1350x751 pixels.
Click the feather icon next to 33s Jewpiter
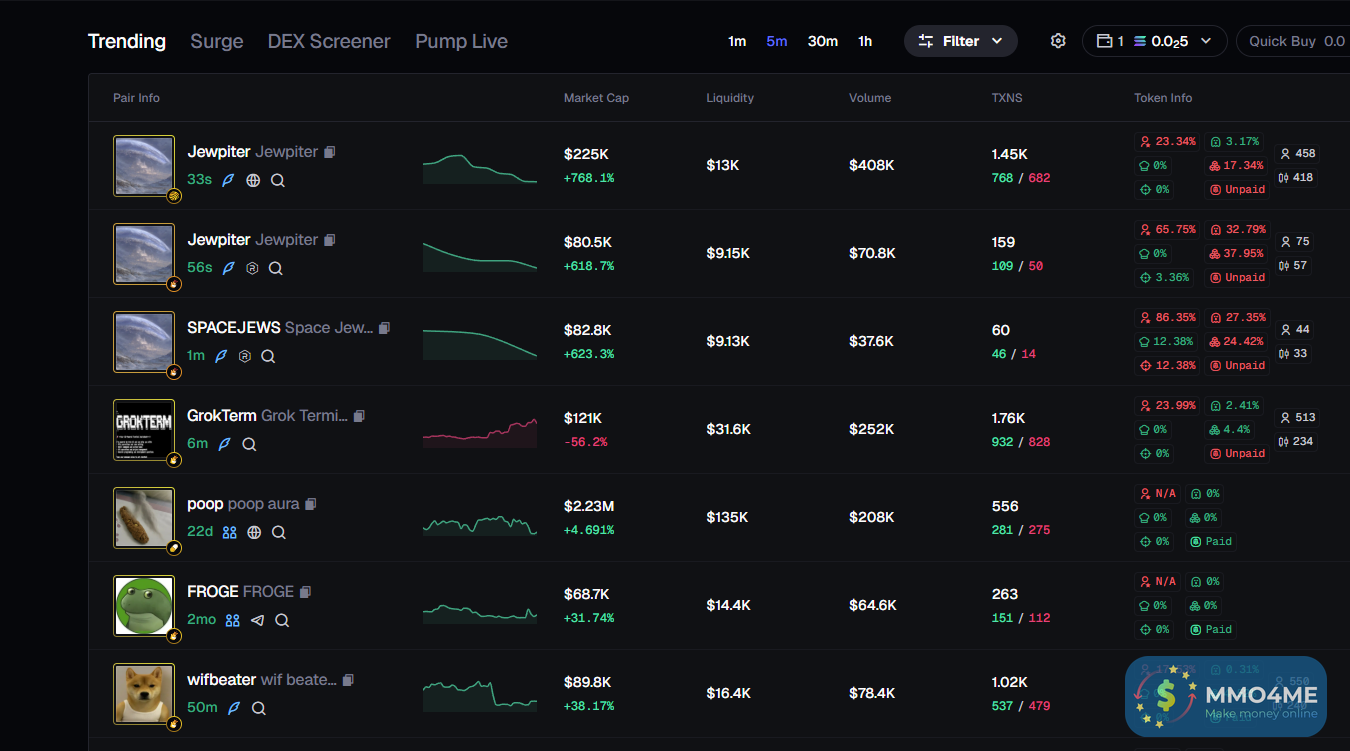228,180
